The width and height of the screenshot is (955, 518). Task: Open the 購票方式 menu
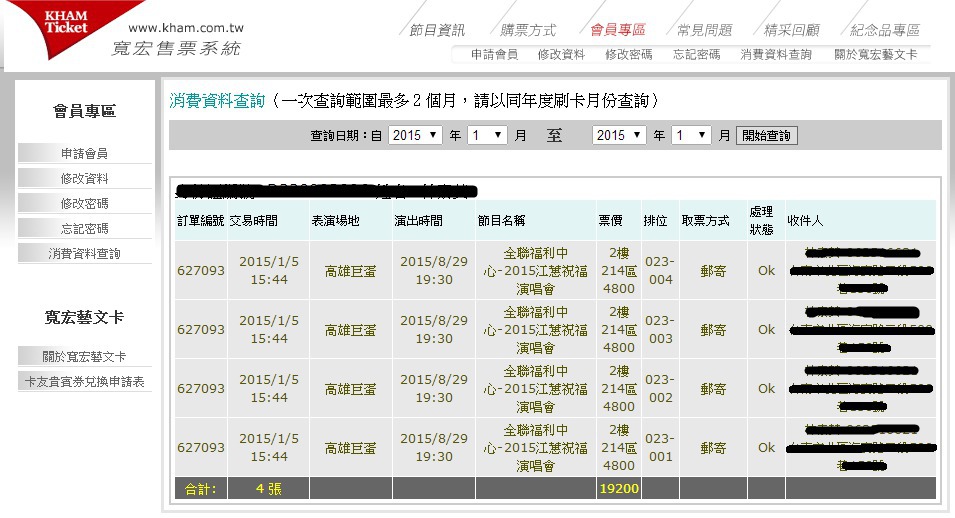(528, 30)
